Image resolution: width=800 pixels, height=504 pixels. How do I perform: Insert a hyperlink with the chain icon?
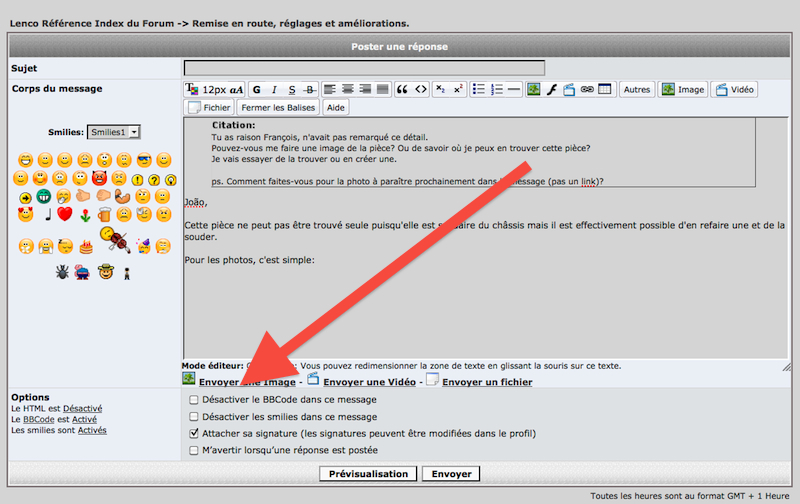pos(587,89)
